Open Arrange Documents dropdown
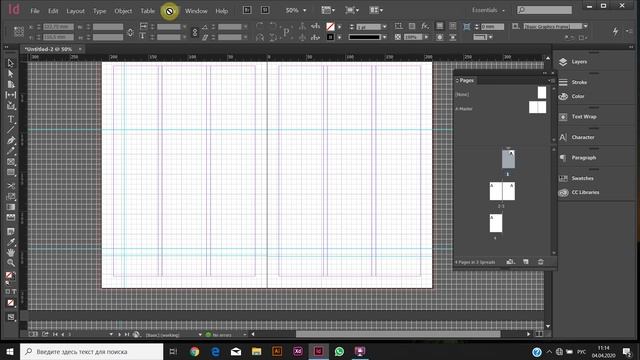 coord(376,10)
